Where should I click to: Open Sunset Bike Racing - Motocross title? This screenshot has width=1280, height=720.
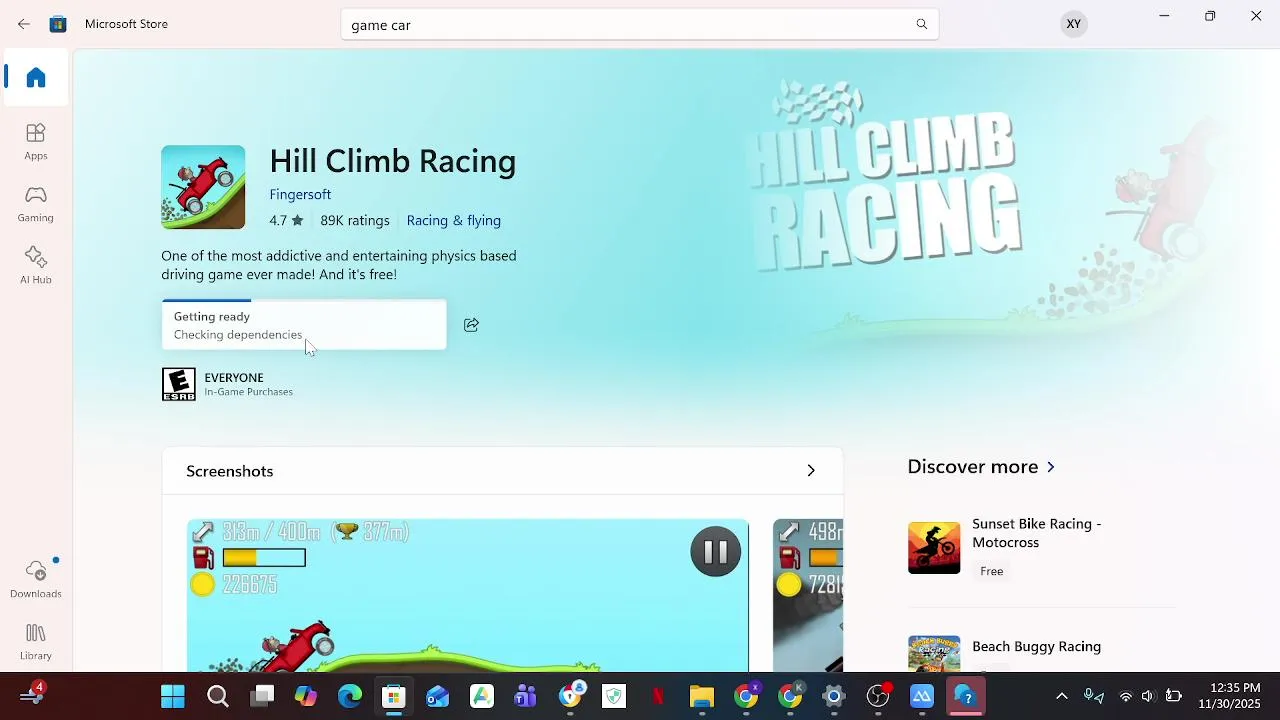(x=1037, y=533)
